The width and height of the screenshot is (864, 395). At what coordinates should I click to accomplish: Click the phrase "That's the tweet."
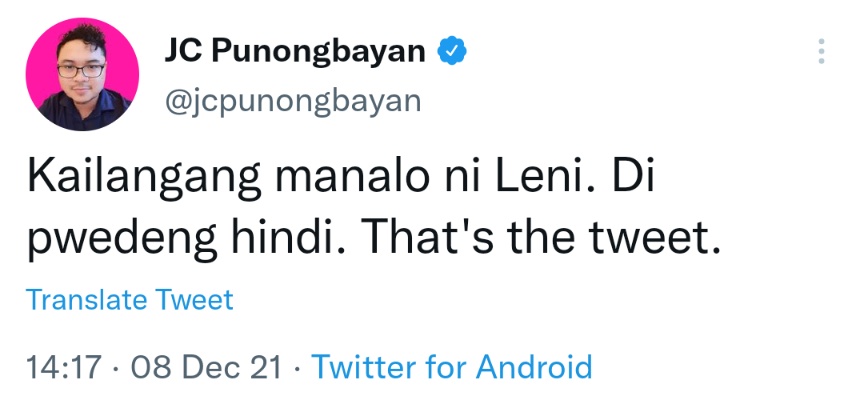click(x=544, y=239)
